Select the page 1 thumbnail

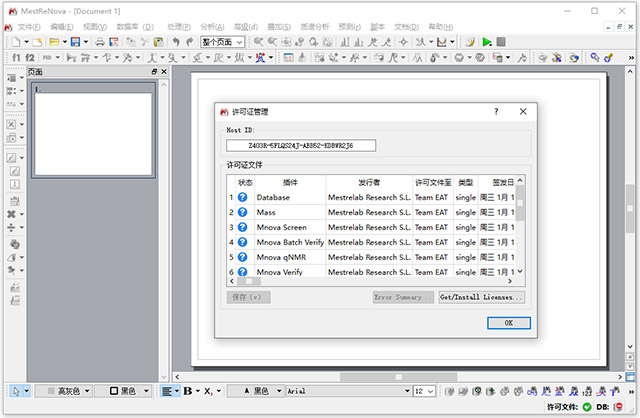[93, 130]
